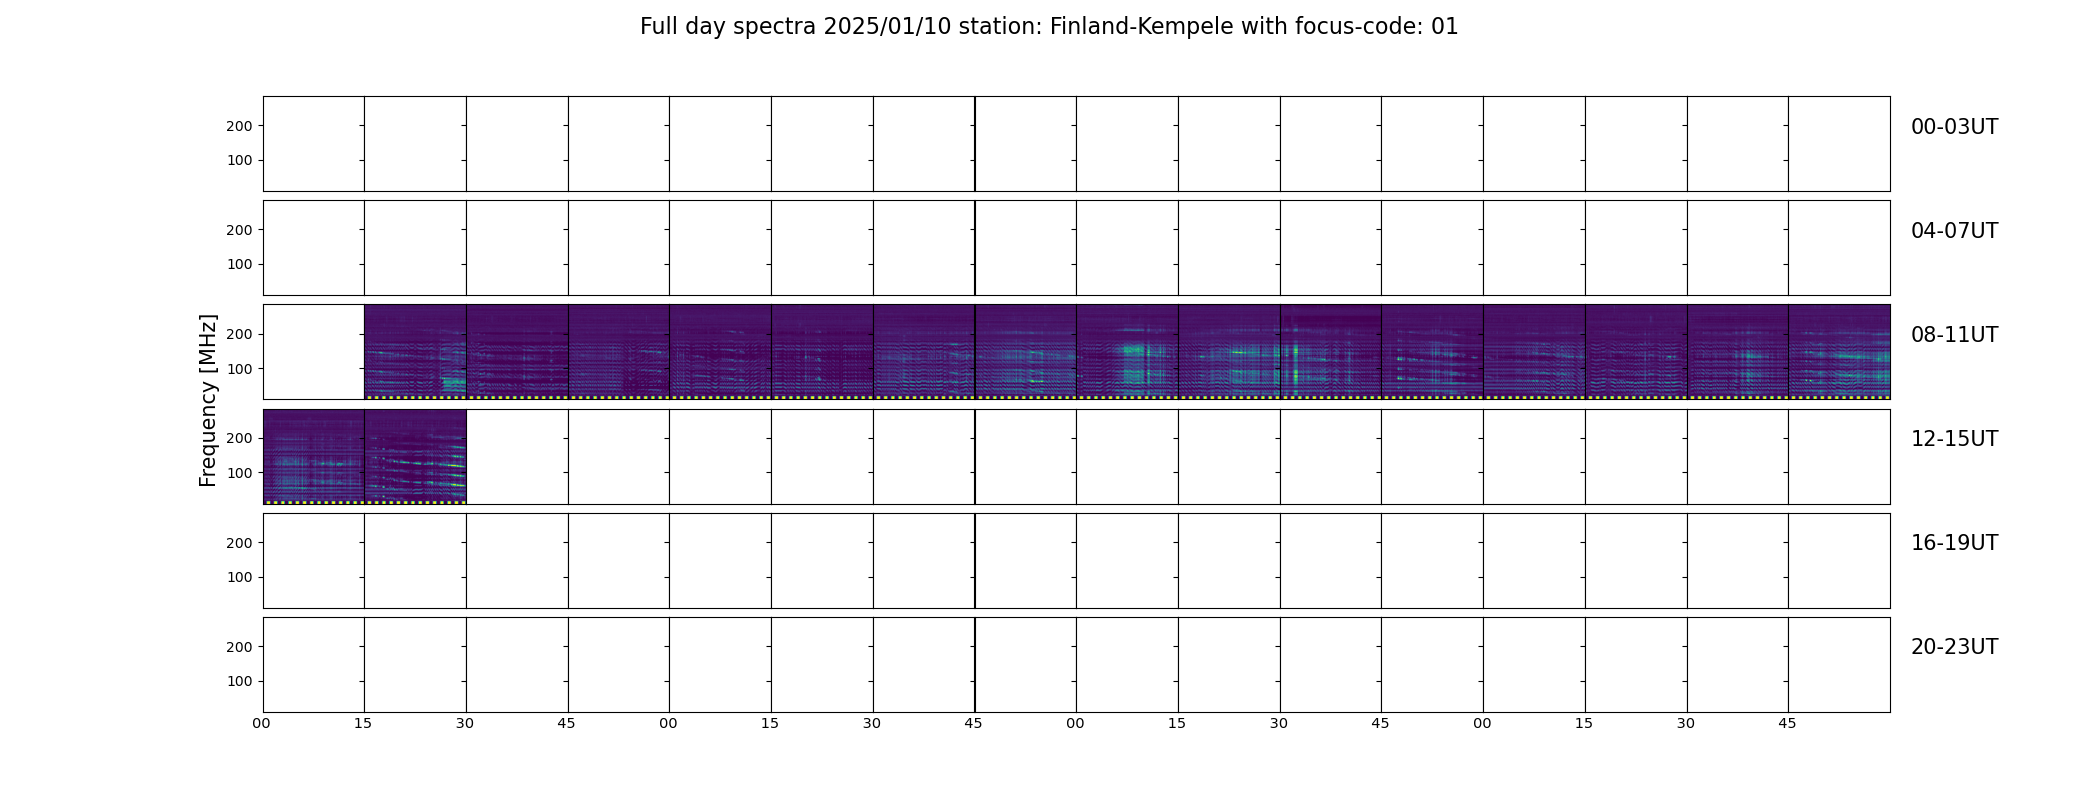Click the 100 frequency tick on 20-23UT row
The width and height of the screenshot is (2100, 800).
click(x=239, y=681)
